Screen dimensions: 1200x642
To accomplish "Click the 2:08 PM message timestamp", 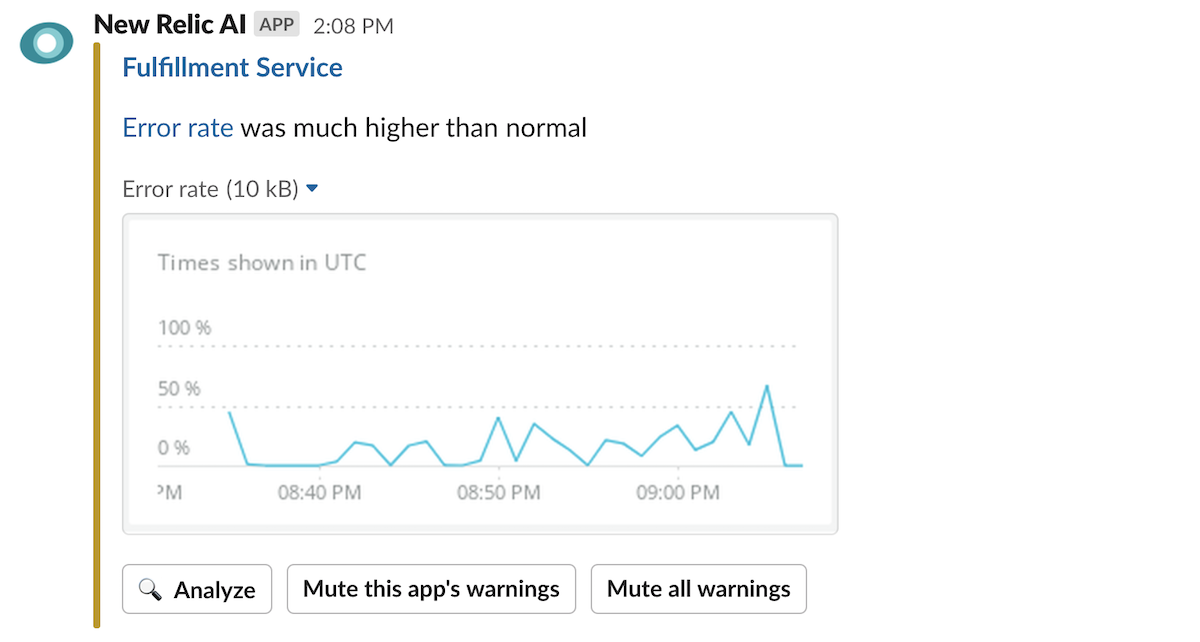I will click(x=353, y=26).
